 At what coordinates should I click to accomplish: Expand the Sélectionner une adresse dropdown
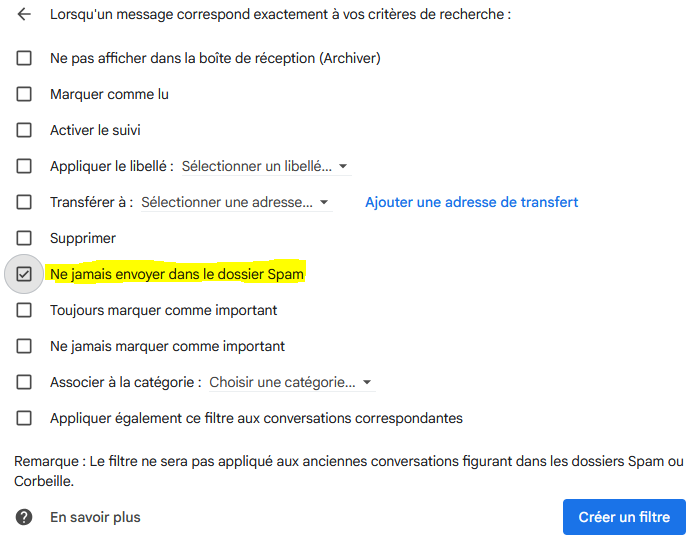(237, 202)
